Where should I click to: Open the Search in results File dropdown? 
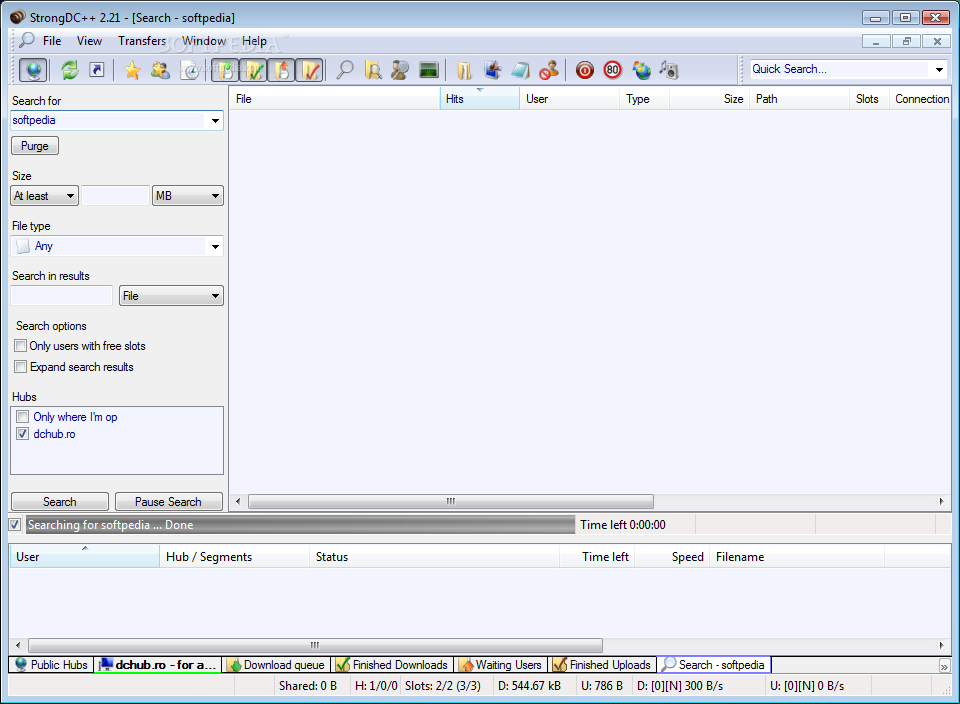(x=171, y=296)
